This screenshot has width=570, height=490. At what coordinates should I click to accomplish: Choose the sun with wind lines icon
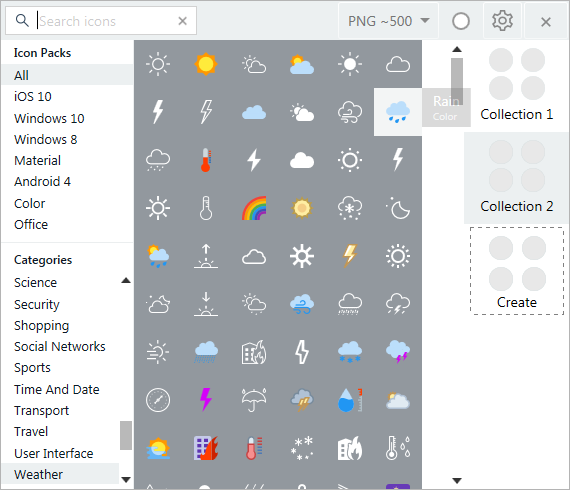tap(158, 352)
